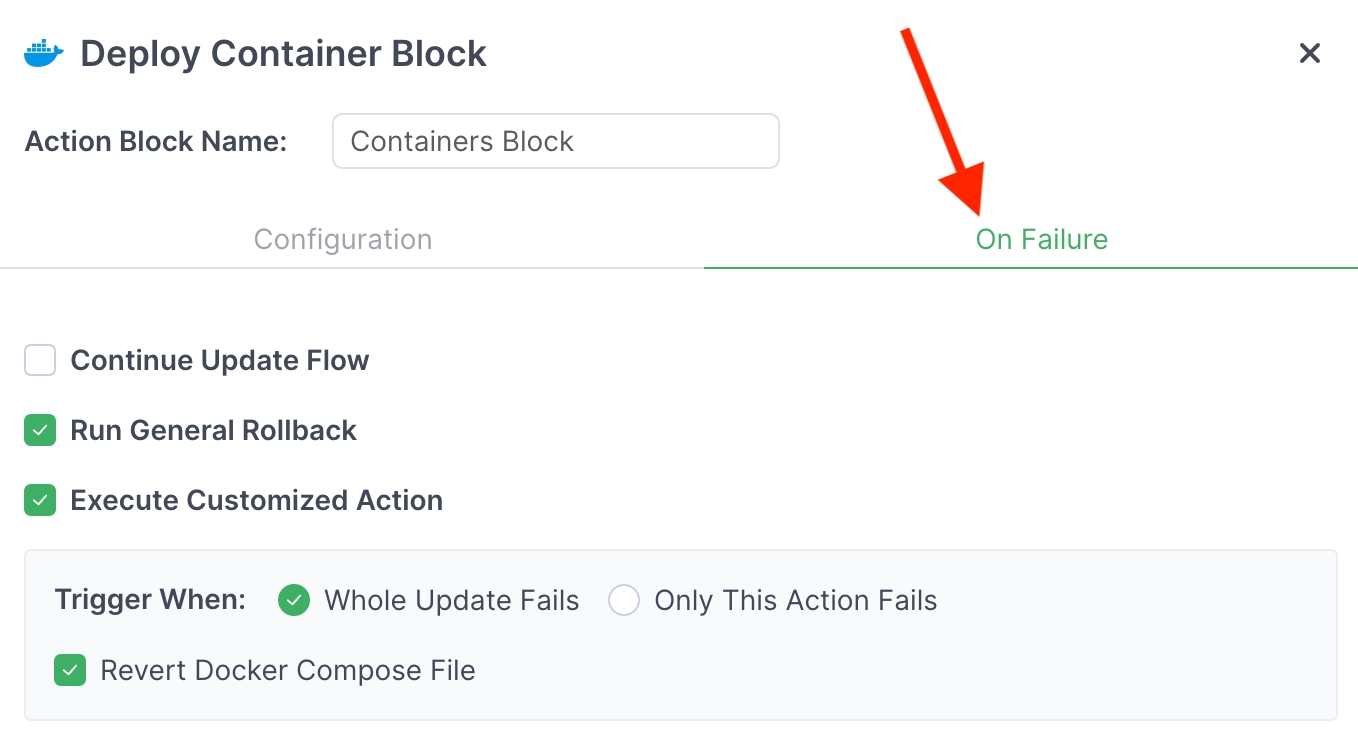Click the 'Action Block Name:' label
Viewport: 1358px width, 742px height.
click(x=156, y=141)
